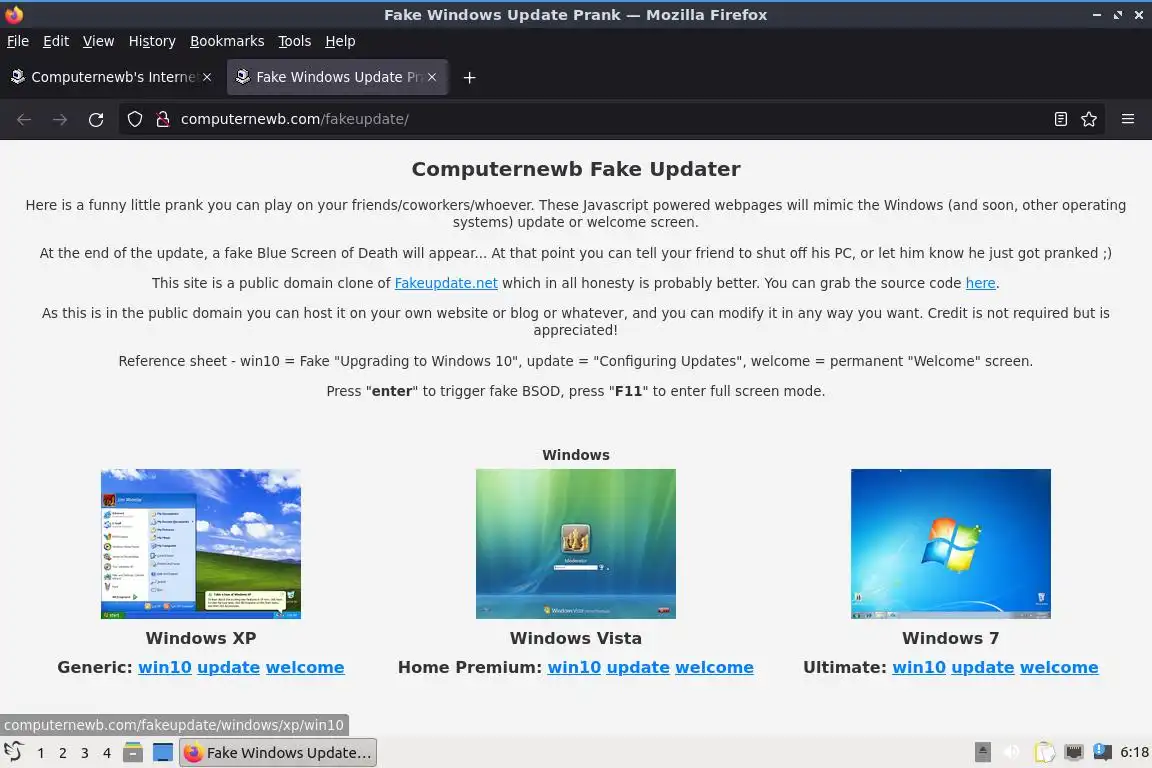Switch to workspace 4

(x=107, y=753)
